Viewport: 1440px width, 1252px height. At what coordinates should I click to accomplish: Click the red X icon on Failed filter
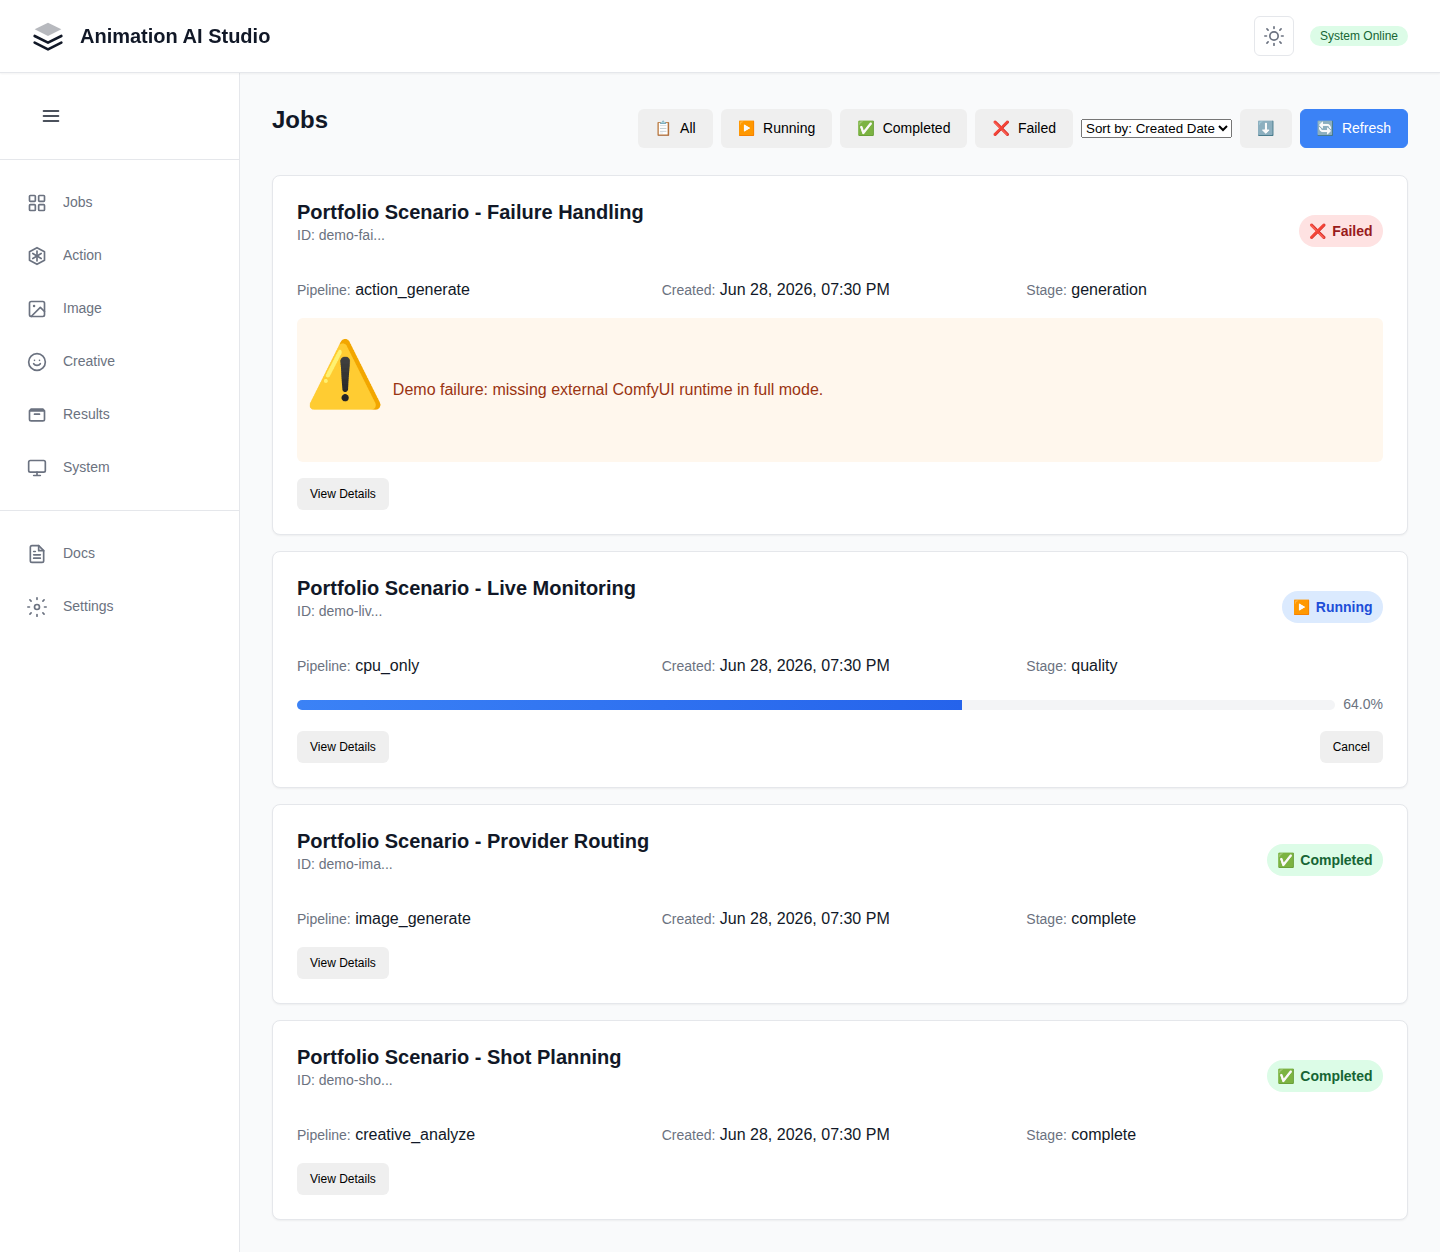(x=1001, y=128)
